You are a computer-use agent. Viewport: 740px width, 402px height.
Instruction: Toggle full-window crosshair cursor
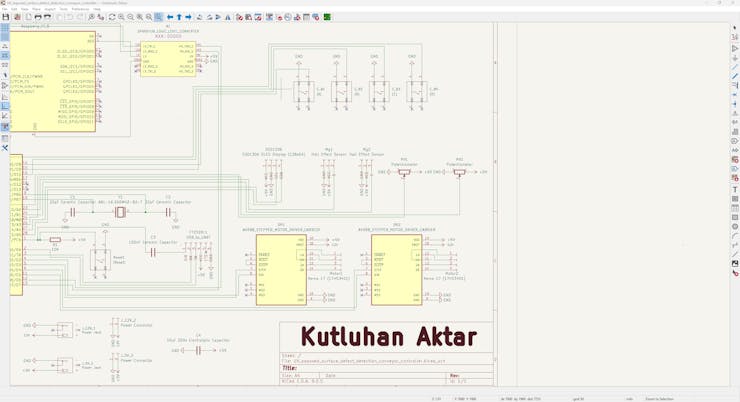[5, 75]
